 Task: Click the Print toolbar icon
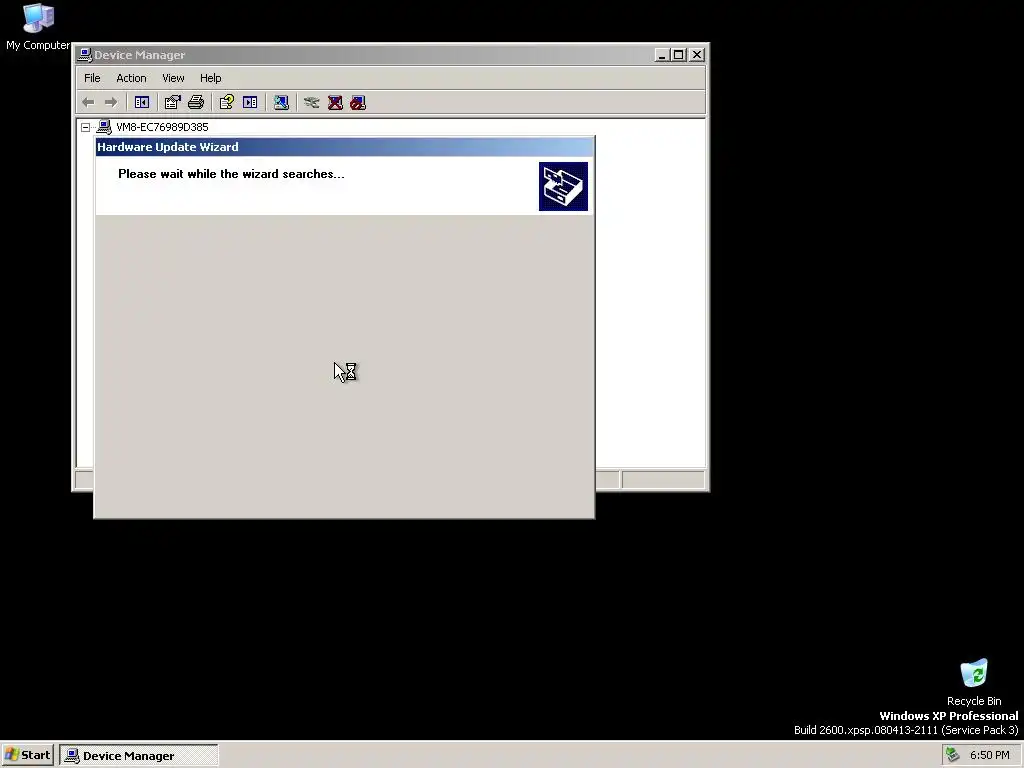(196, 103)
